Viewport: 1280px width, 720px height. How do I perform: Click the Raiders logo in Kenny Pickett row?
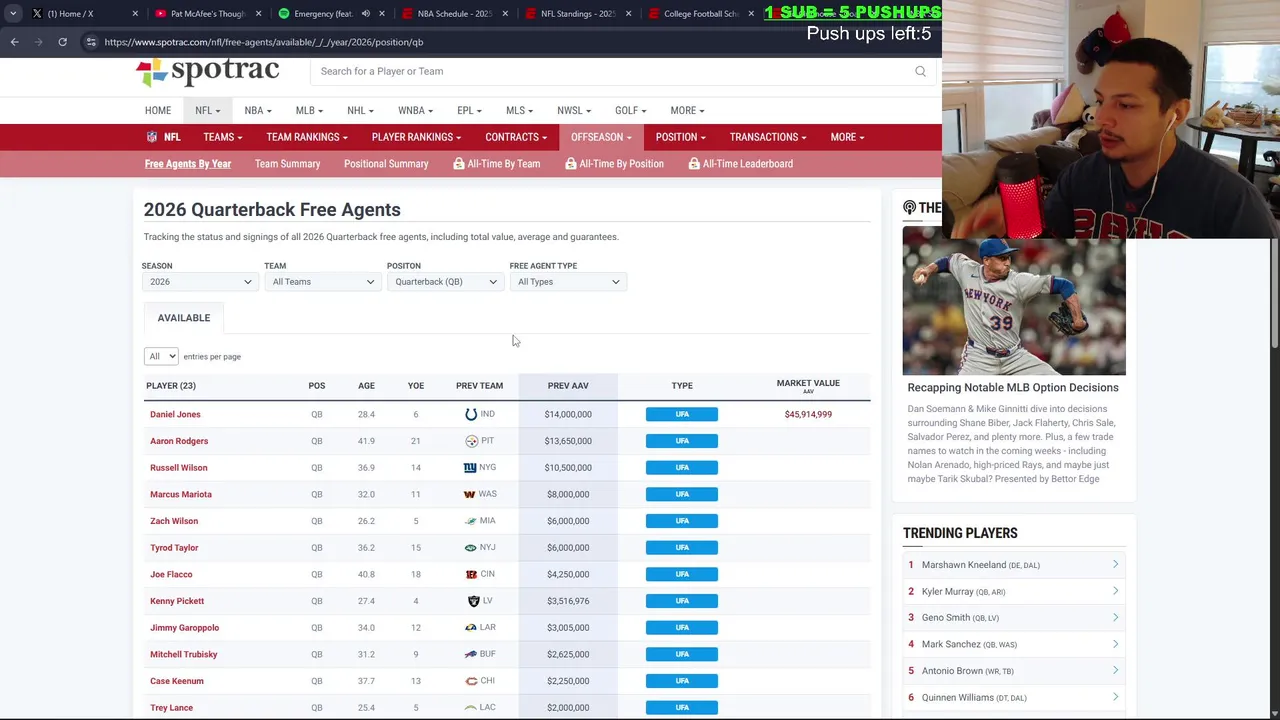[474, 601]
